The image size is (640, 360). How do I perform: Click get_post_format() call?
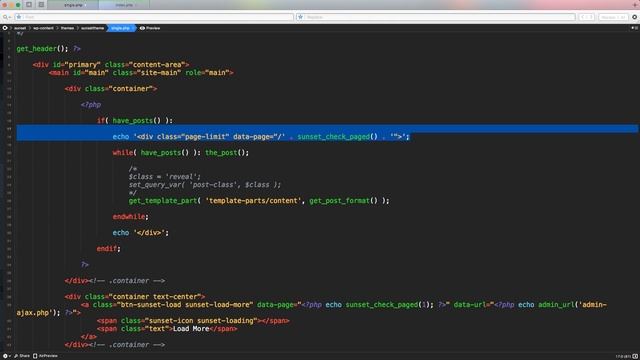(343, 200)
